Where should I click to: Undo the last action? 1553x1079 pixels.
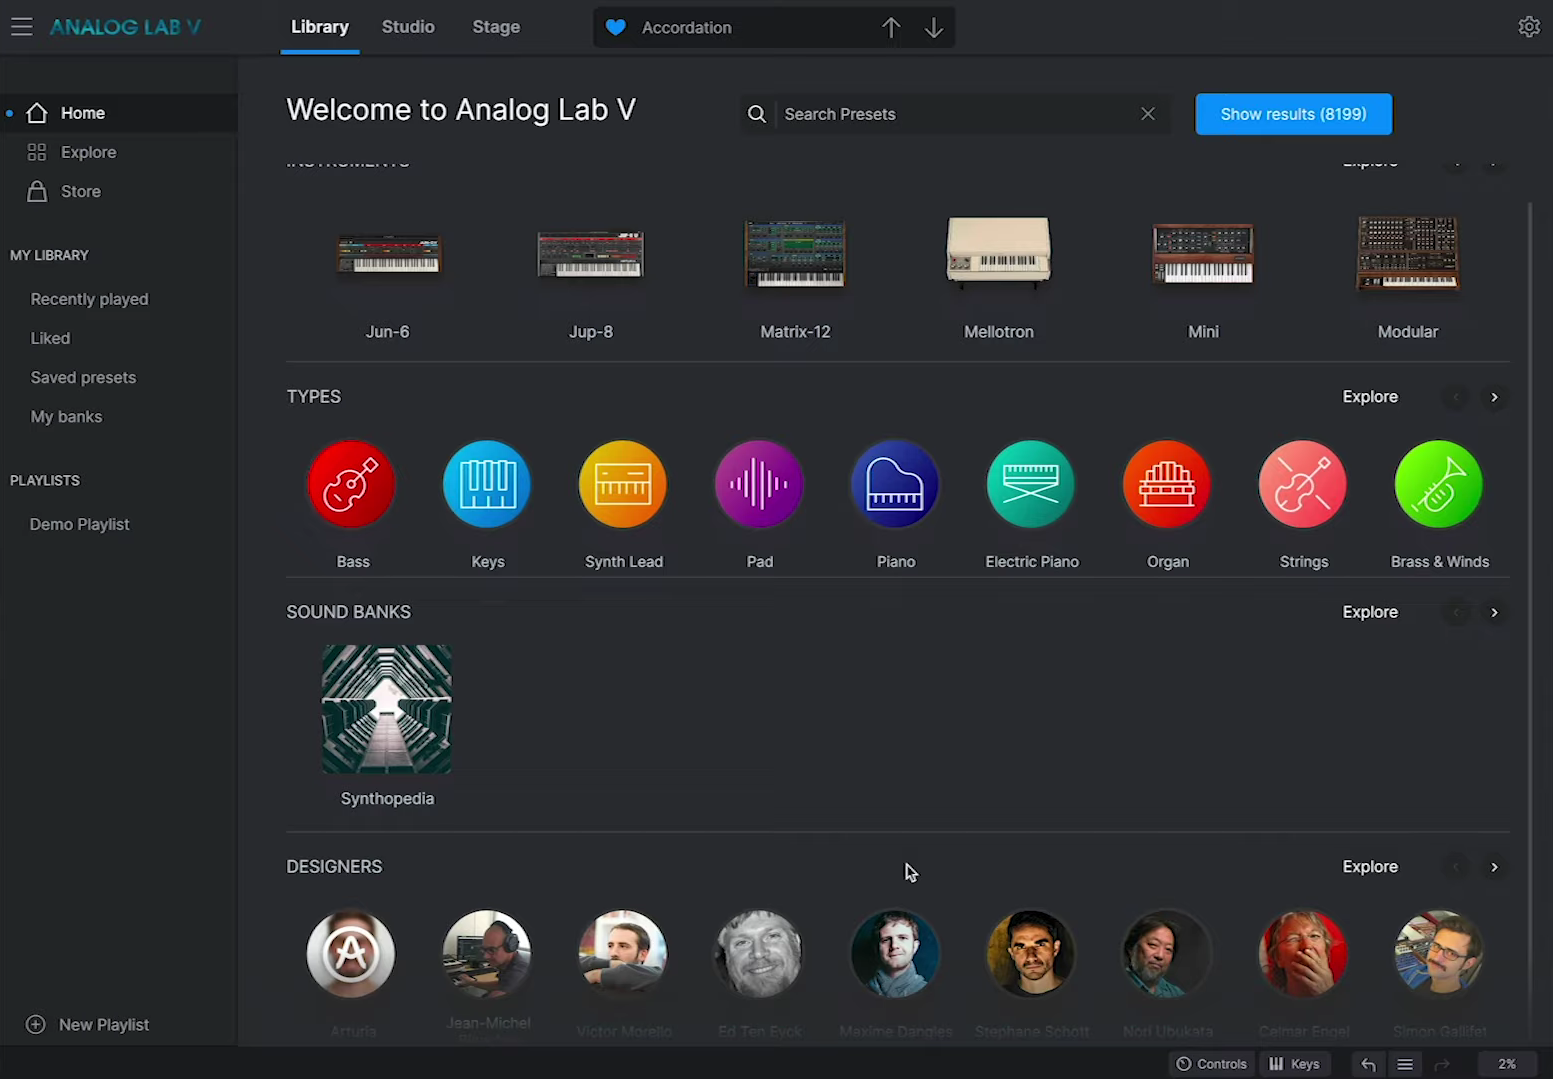[1368, 1064]
